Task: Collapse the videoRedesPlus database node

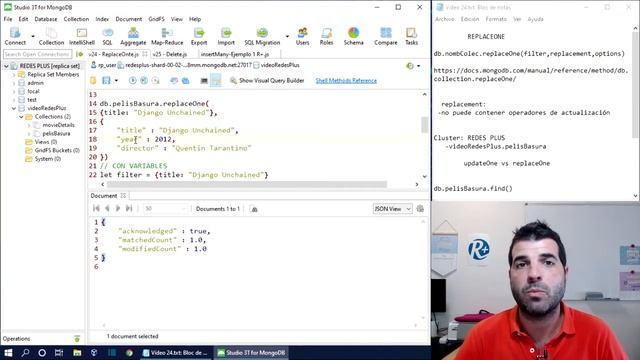Action: 14,108
